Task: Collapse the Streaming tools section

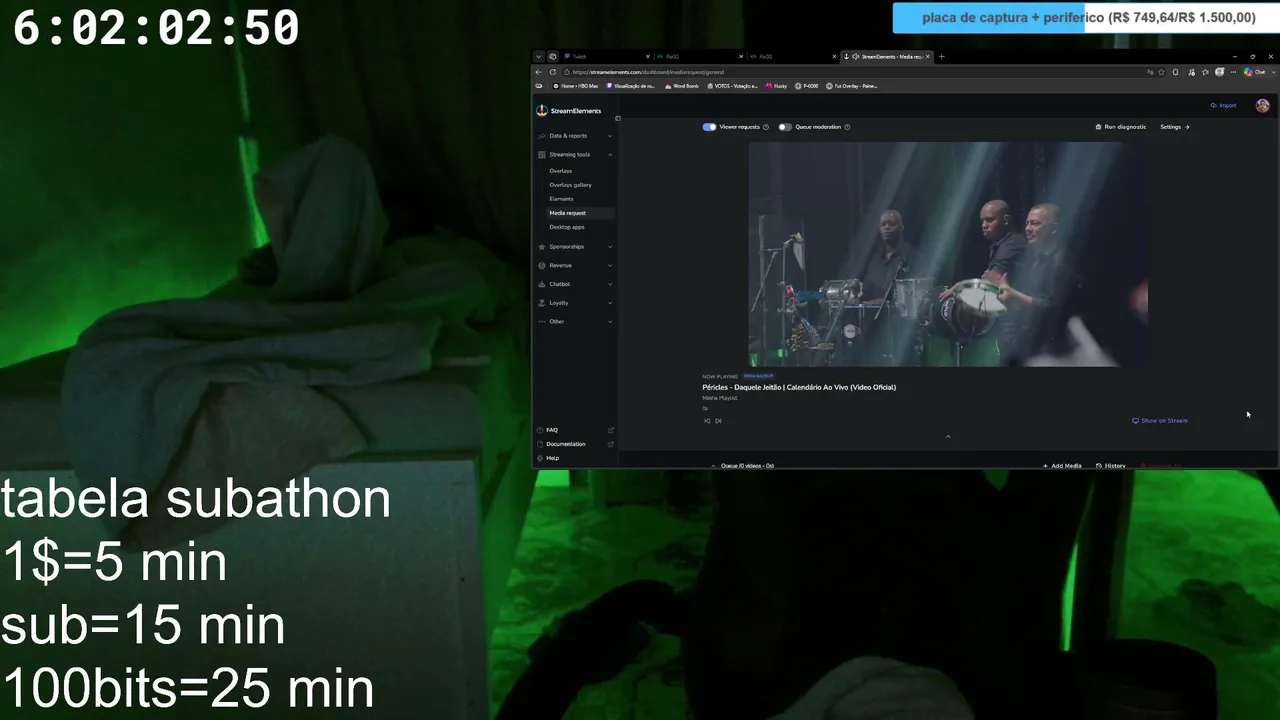Action: (x=575, y=155)
